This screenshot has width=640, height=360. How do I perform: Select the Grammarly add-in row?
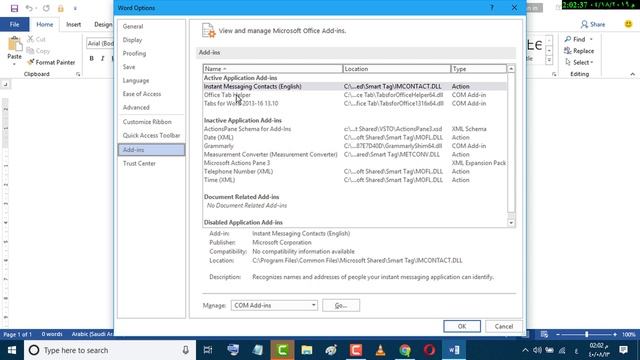[355, 146]
